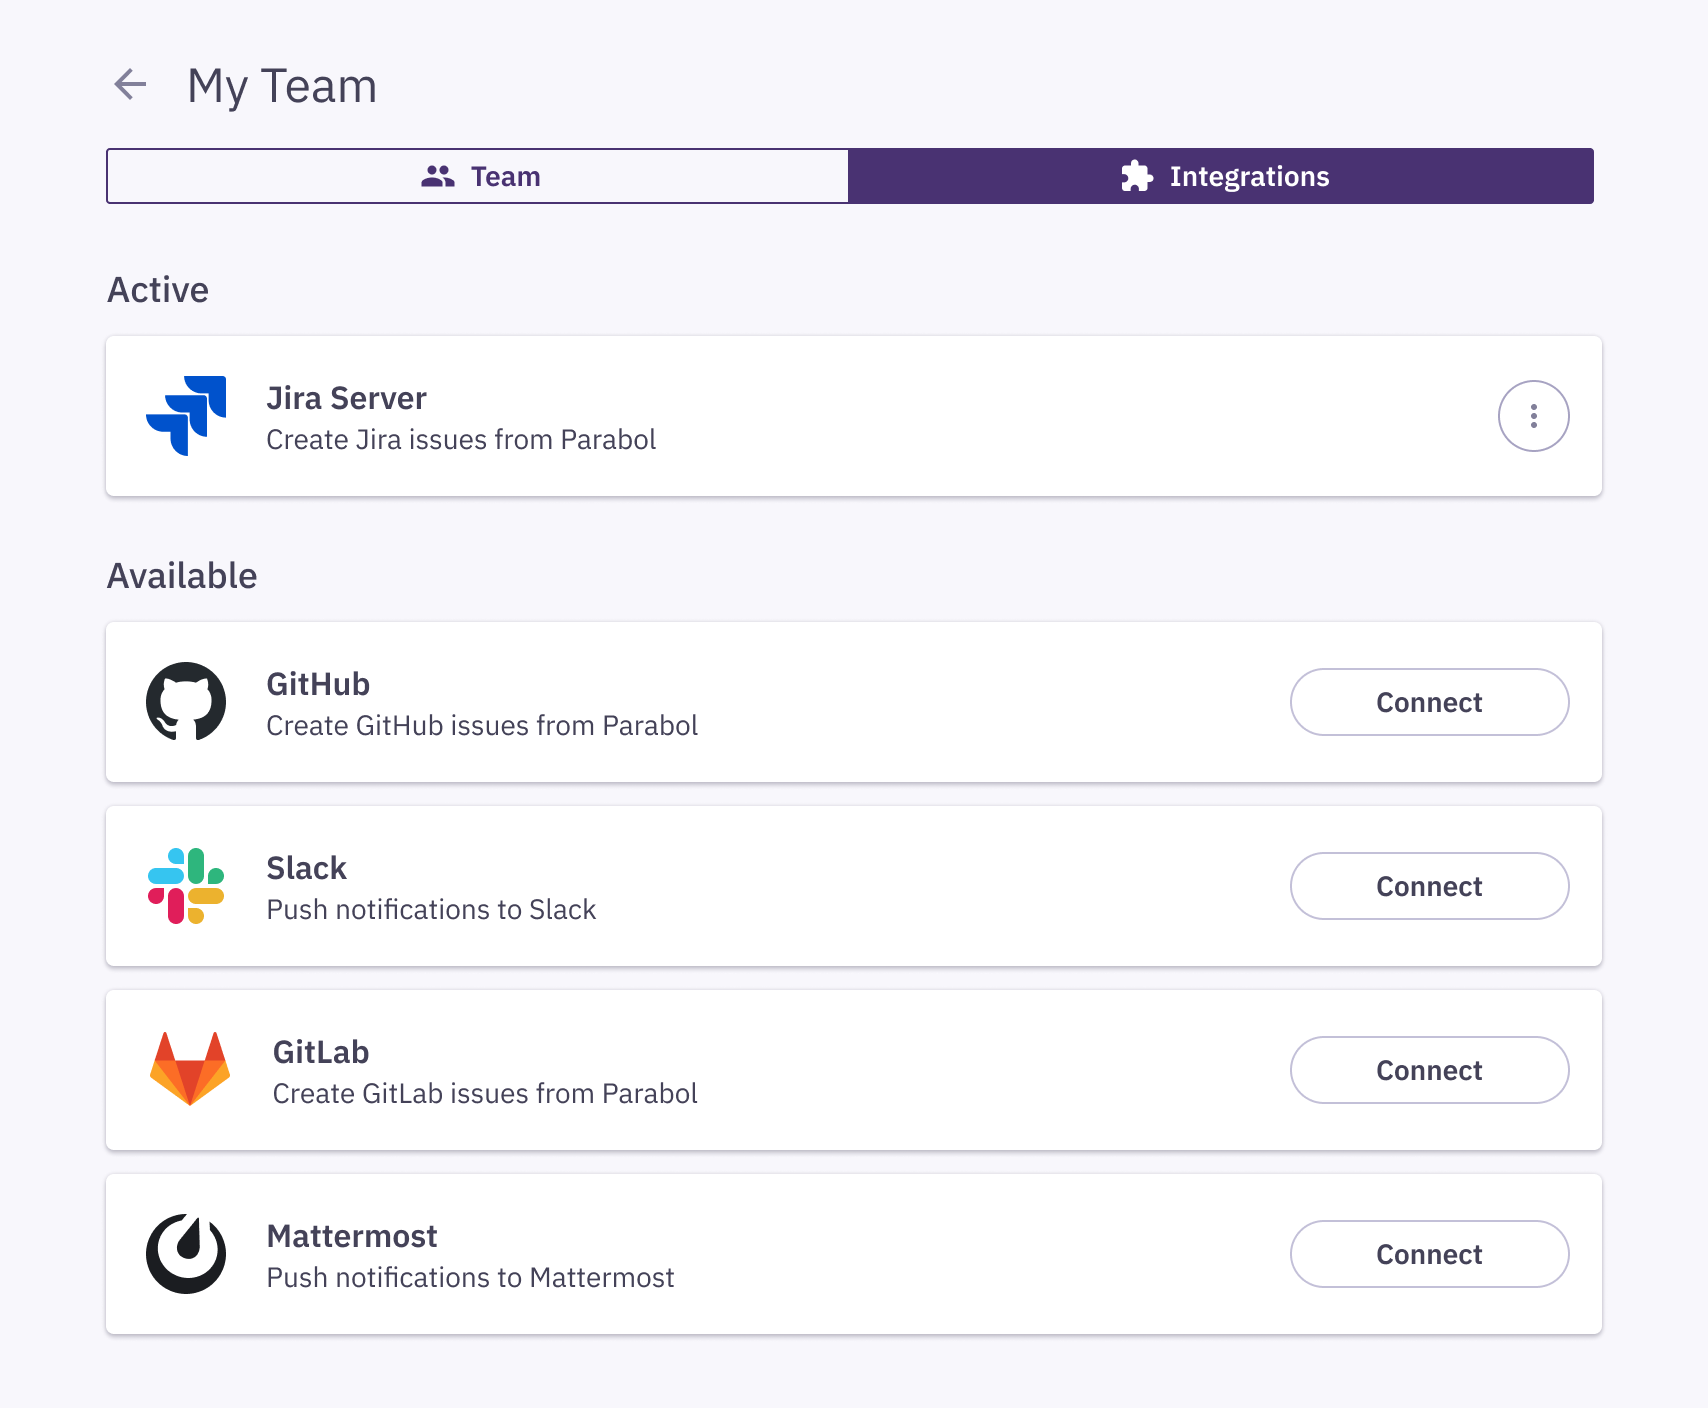Click the GitHub integration description text
The height and width of the screenshot is (1408, 1708).
[x=482, y=726]
